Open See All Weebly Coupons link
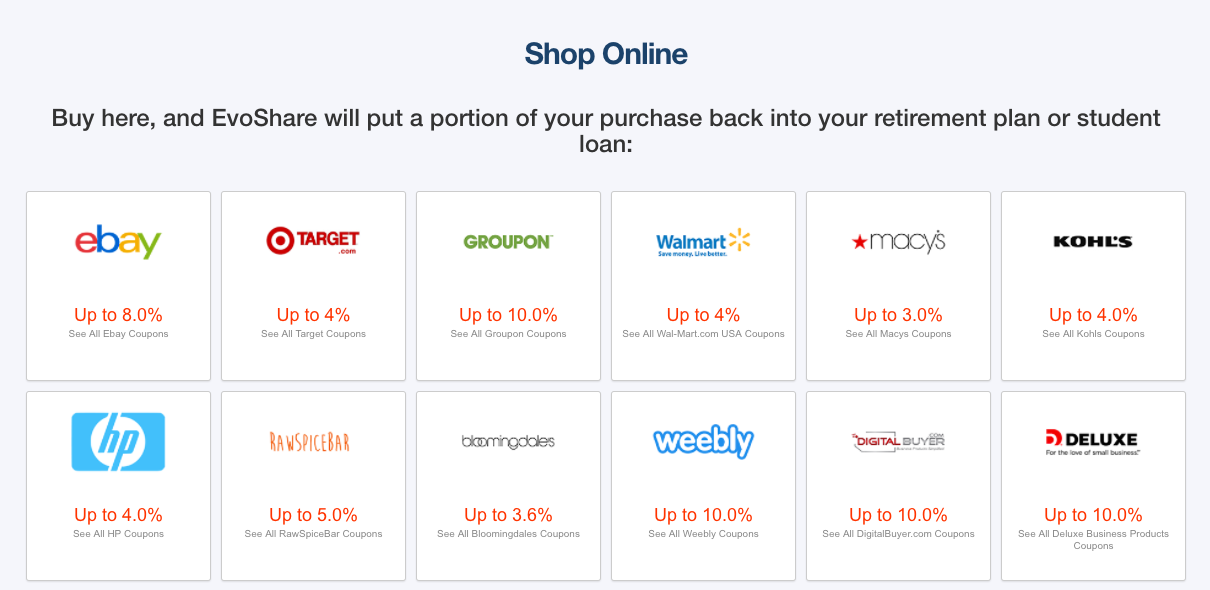 tap(703, 534)
